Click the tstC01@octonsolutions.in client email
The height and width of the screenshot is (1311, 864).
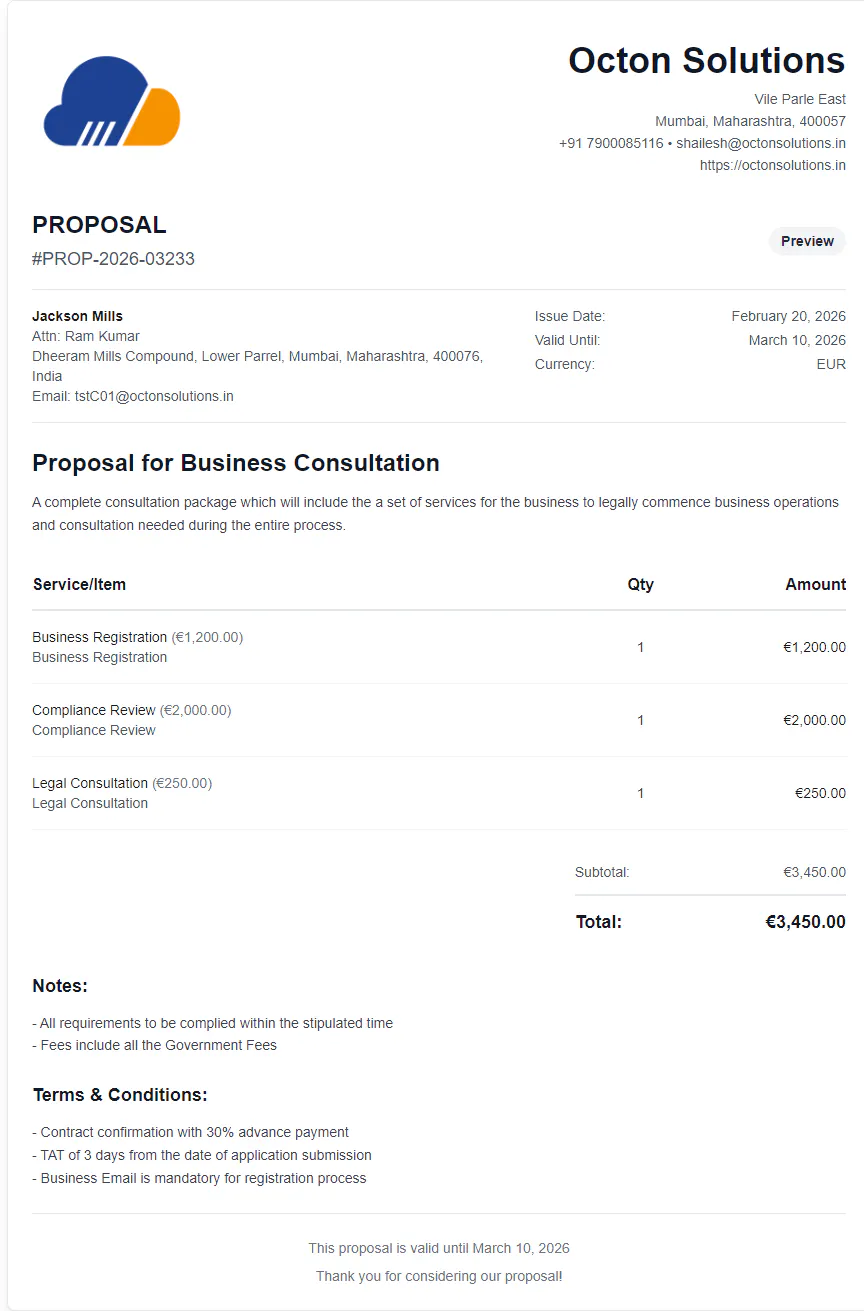click(x=154, y=396)
